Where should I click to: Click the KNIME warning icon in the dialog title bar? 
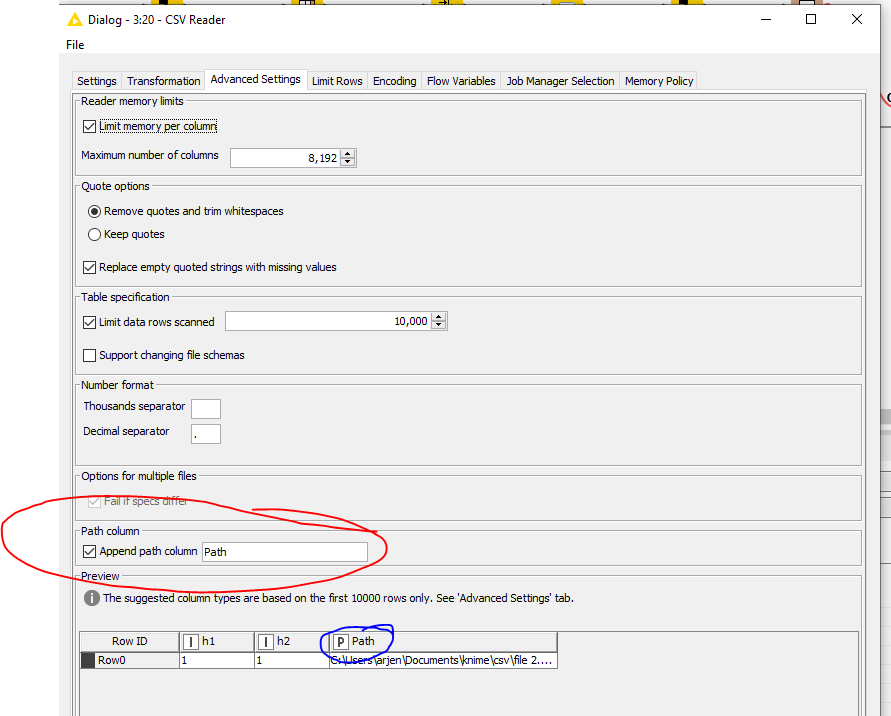coord(73,19)
